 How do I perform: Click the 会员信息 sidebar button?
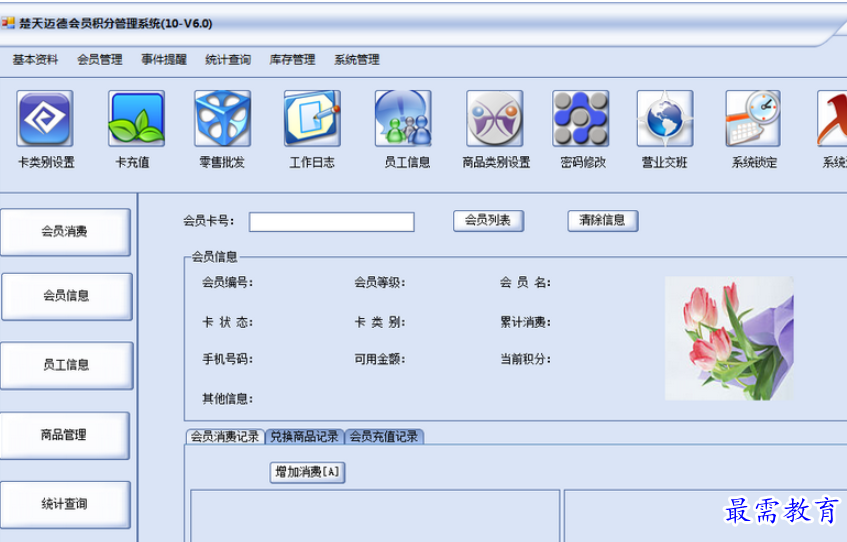tap(66, 296)
